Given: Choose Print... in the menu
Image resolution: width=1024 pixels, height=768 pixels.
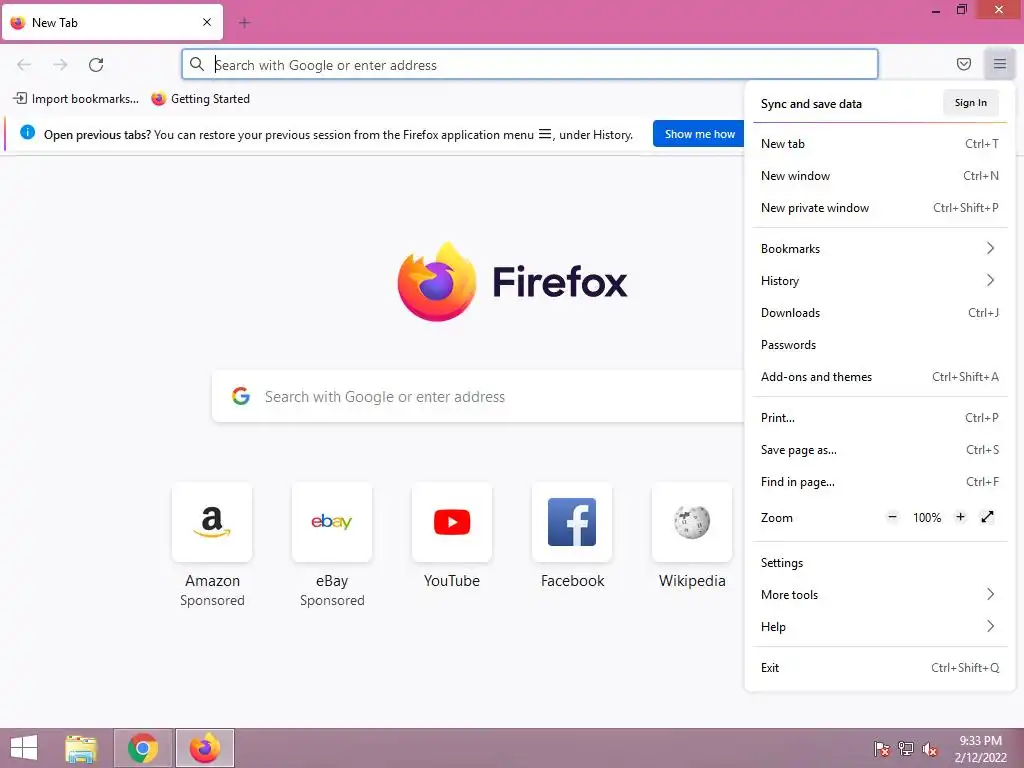Looking at the screenshot, I should 880,418.
